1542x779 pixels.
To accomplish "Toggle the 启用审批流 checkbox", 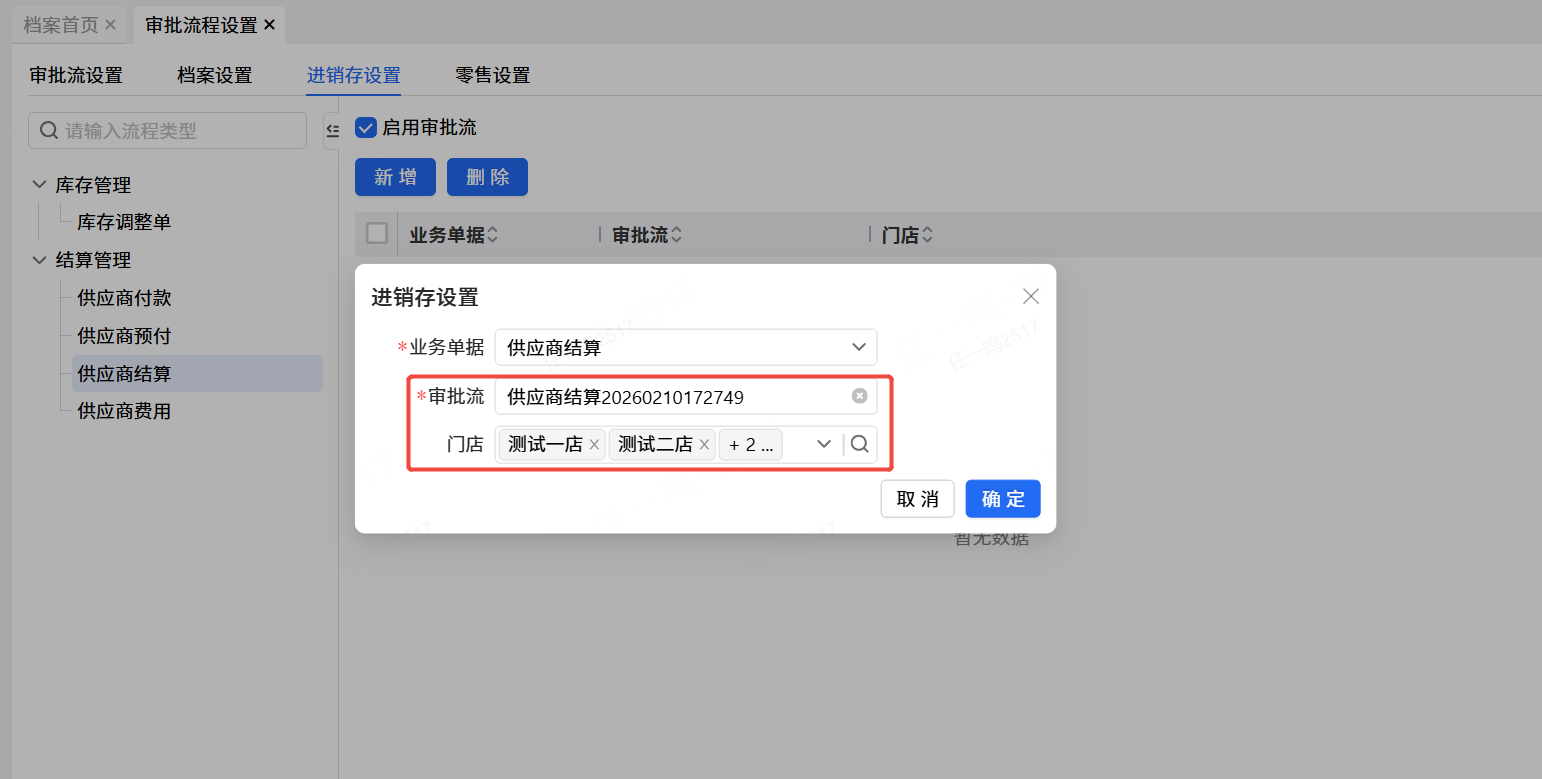I will click(x=366, y=128).
